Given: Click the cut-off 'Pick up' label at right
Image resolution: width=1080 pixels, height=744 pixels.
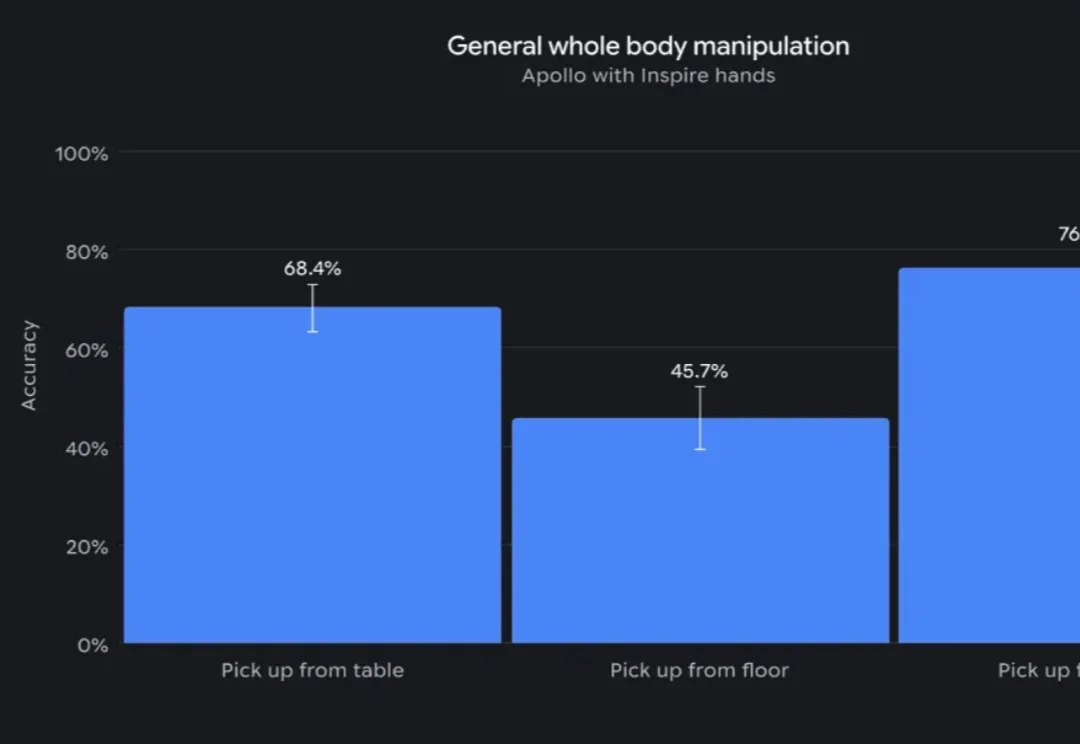Looking at the screenshot, I should point(1039,670).
